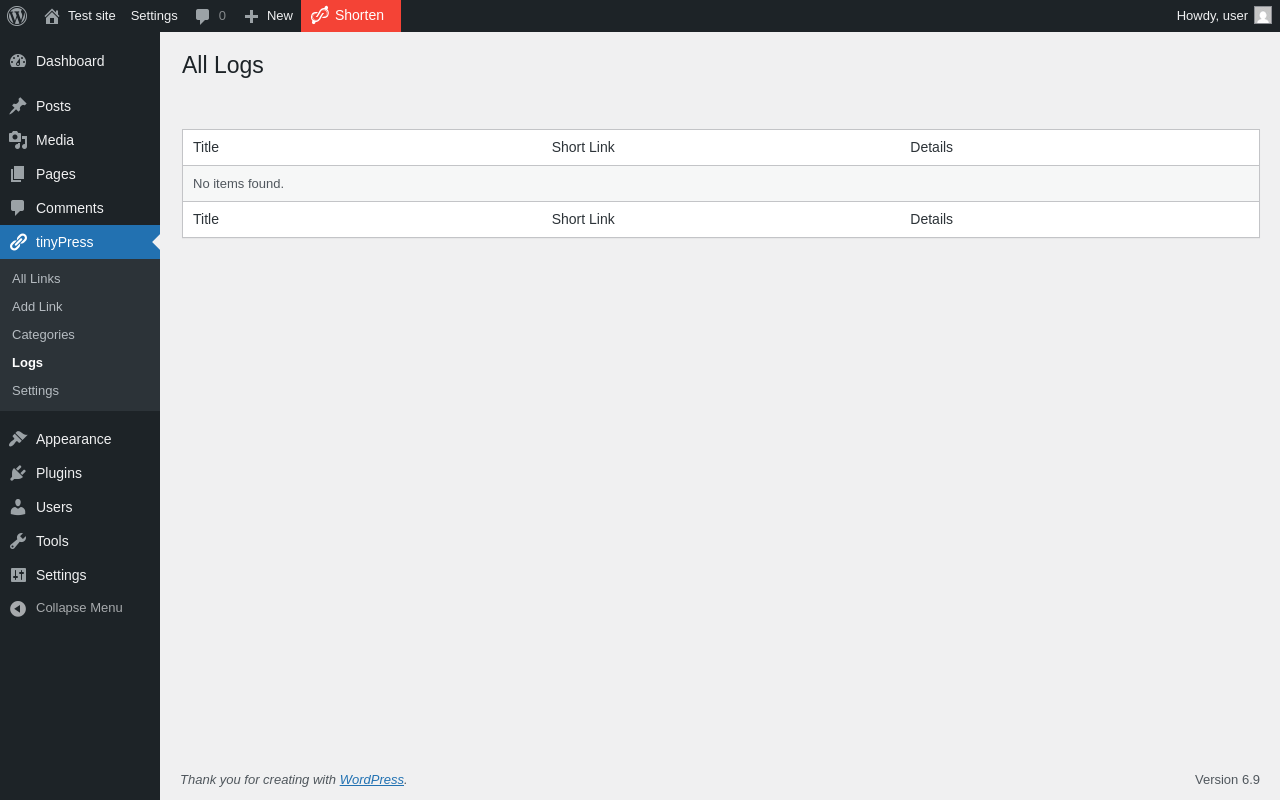The width and height of the screenshot is (1280, 800).
Task: Open the comments bubble icon in admin bar
Action: tap(202, 16)
